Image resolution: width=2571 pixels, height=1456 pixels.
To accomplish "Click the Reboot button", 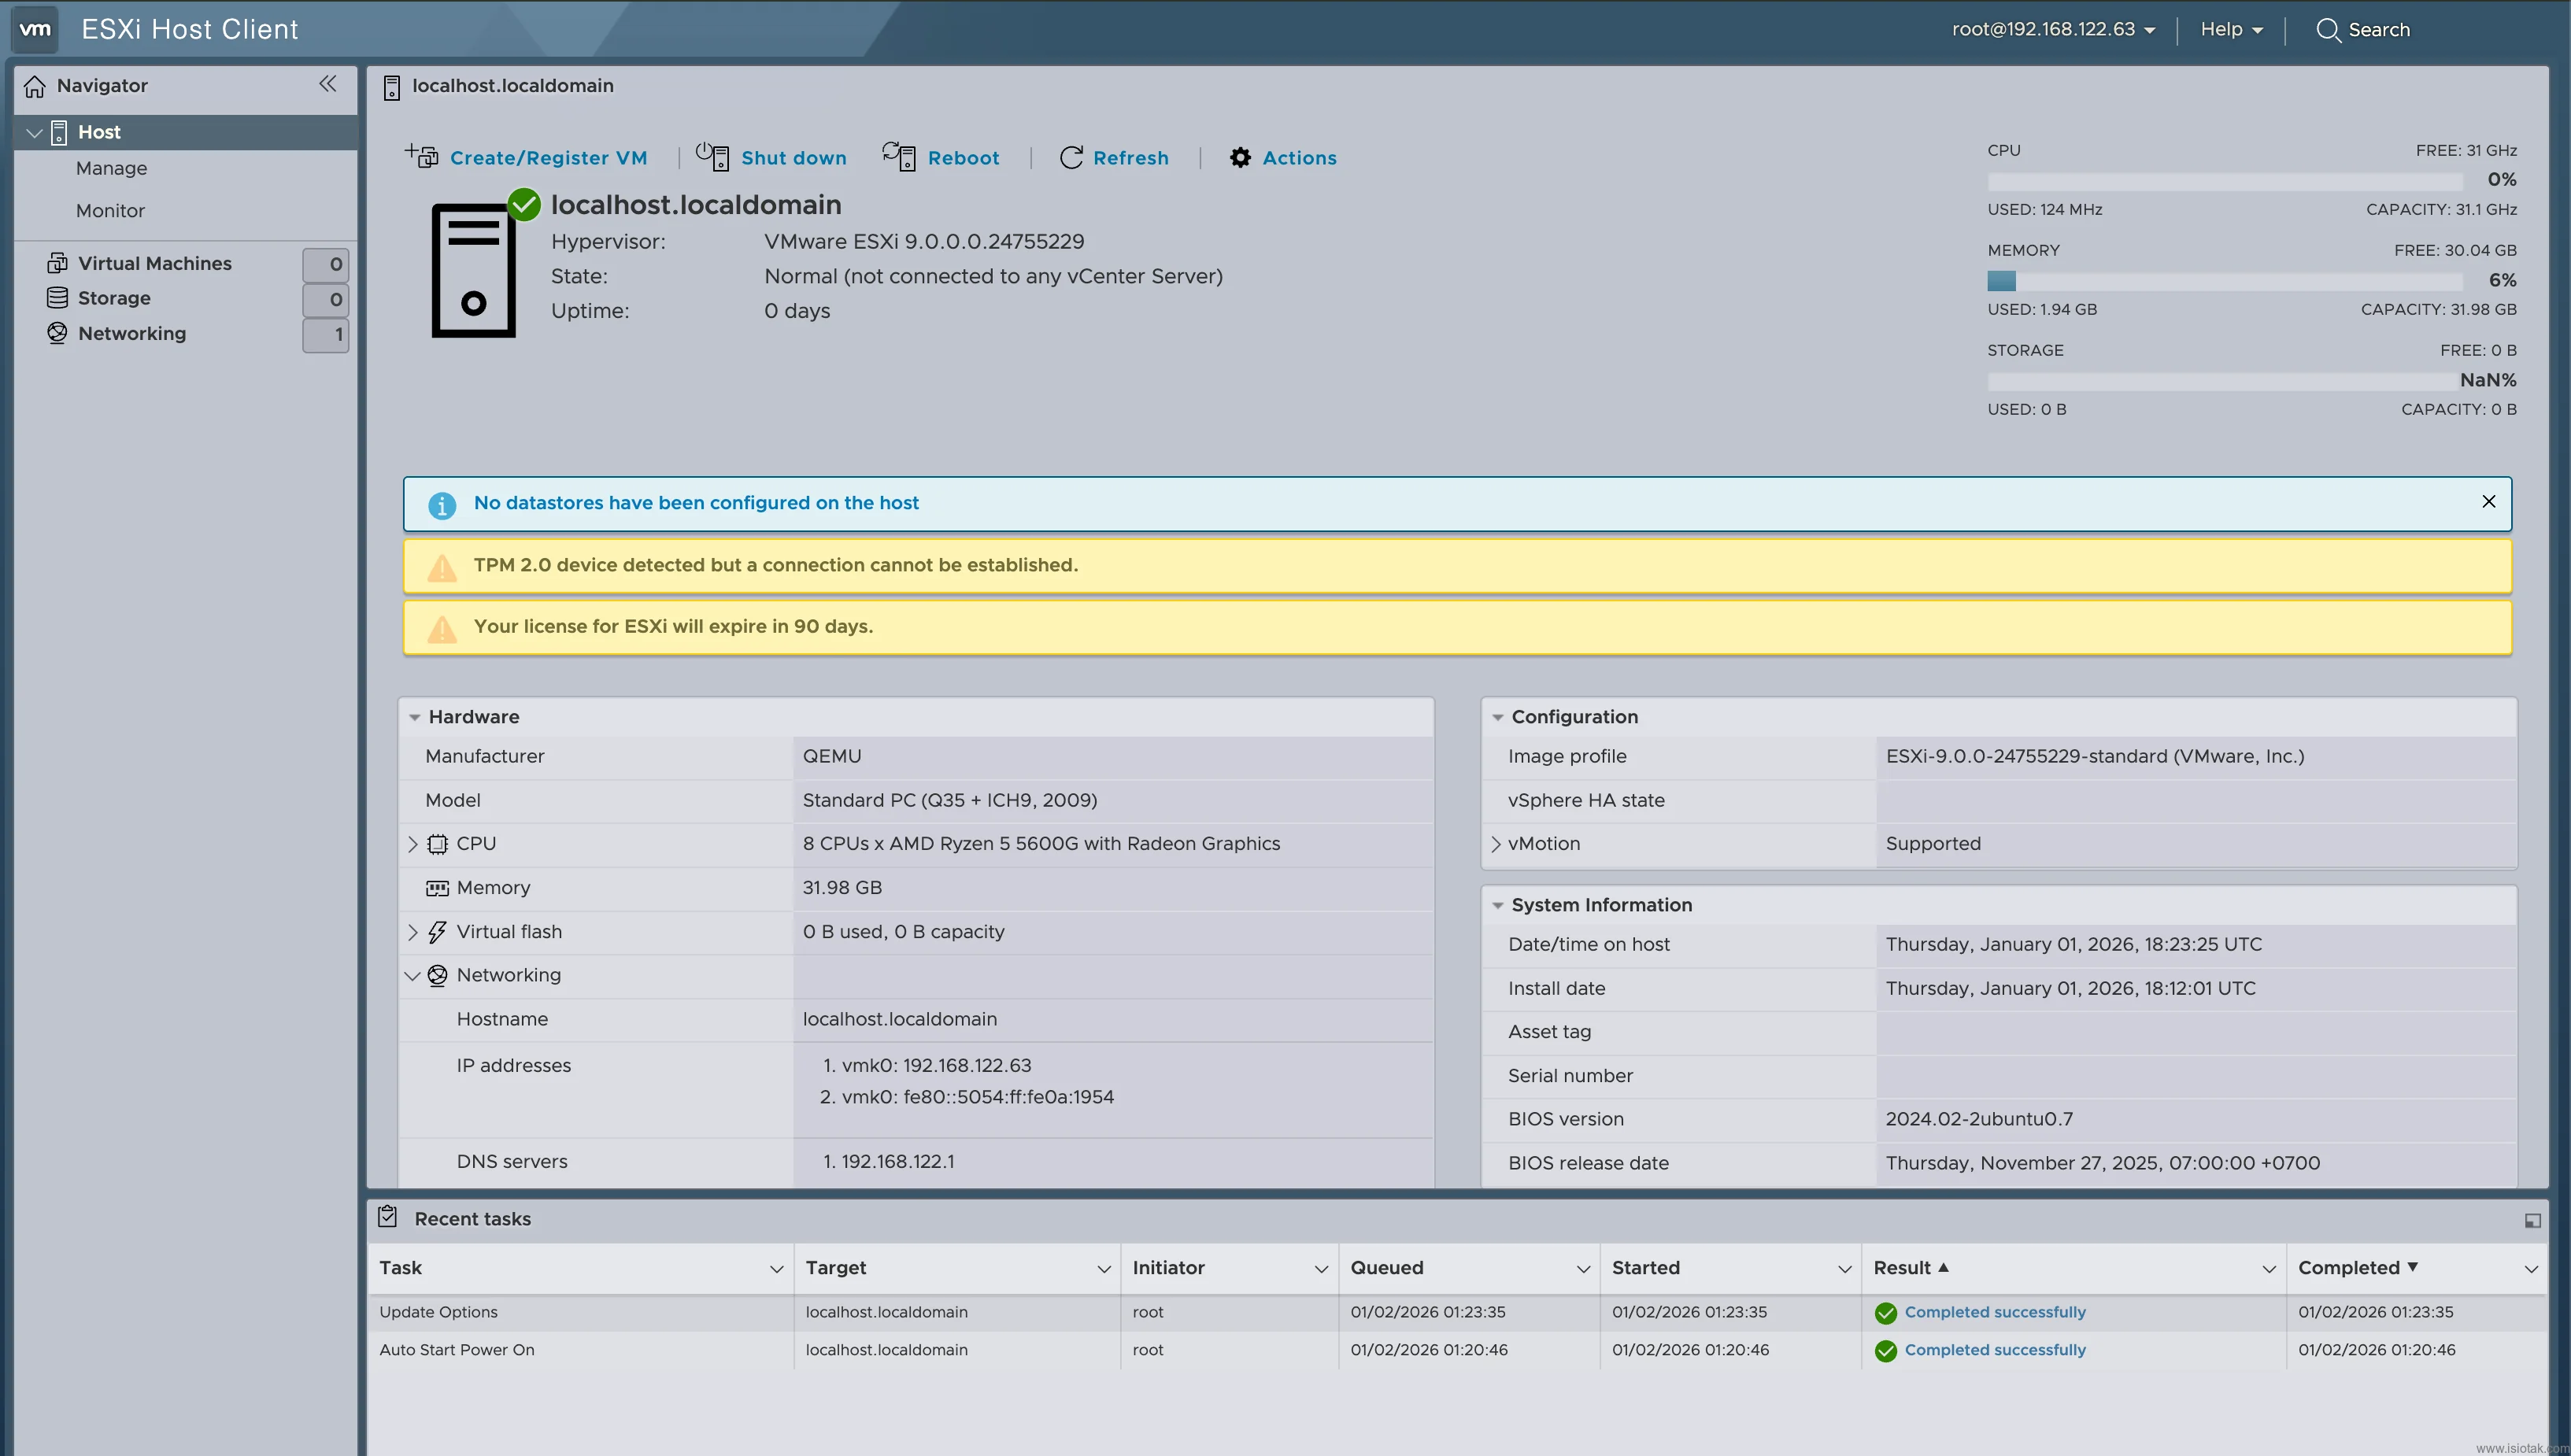I will coord(941,157).
